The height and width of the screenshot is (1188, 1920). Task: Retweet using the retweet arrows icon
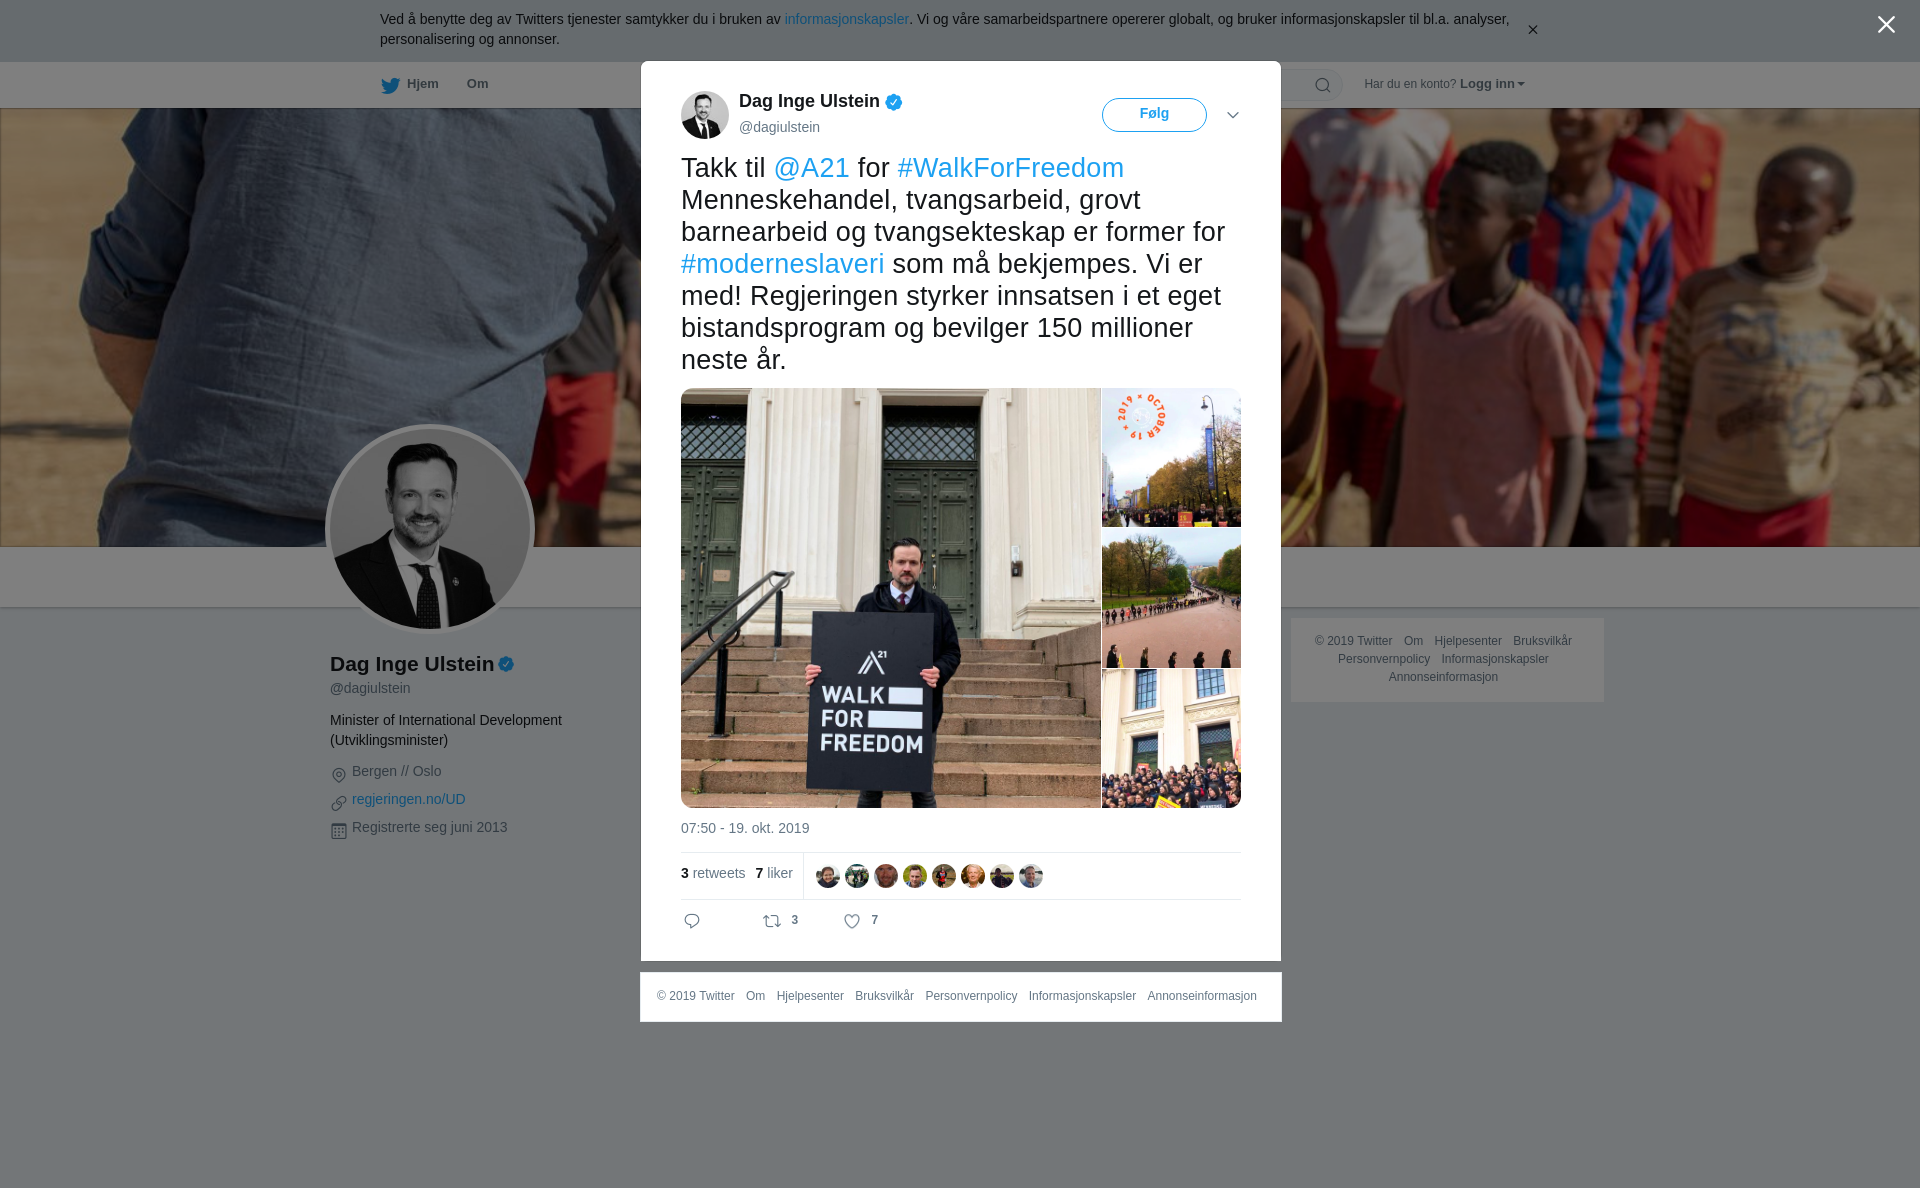(x=772, y=921)
